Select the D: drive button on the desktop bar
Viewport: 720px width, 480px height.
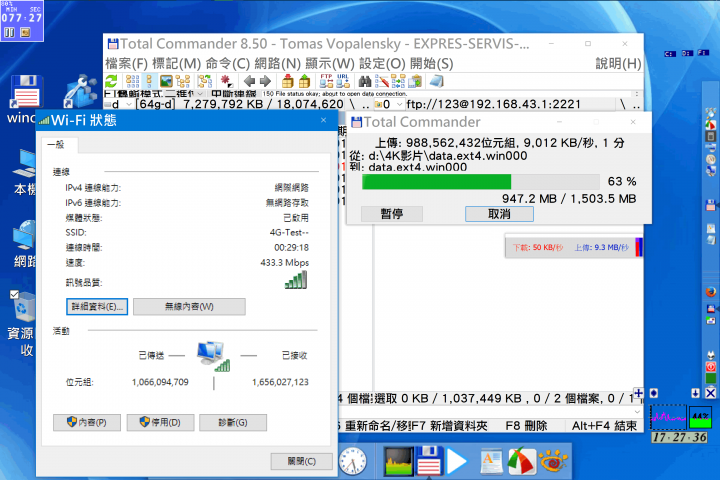coord(687,53)
